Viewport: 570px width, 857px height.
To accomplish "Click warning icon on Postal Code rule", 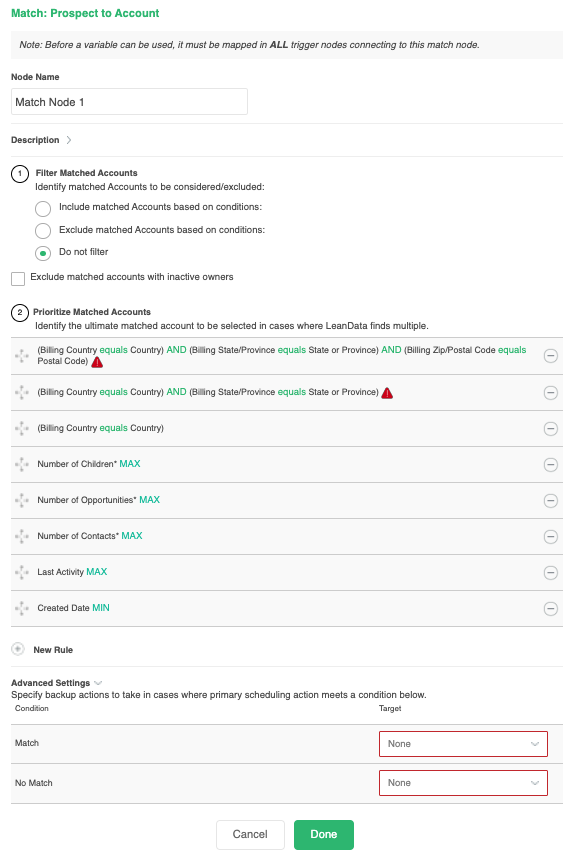I will (x=97, y=362).
